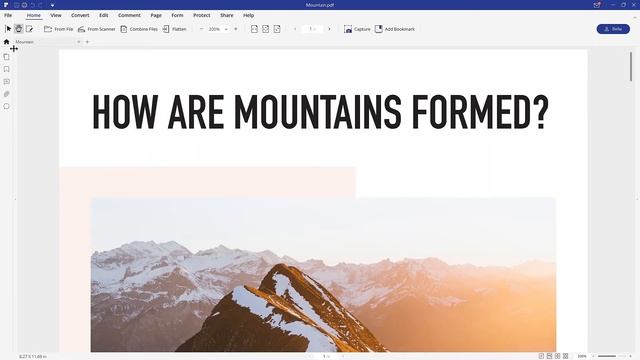Open the Edit tab
The width and height of the screenshot is (640, 360).
pyautogui.click(x=104, y=15)
